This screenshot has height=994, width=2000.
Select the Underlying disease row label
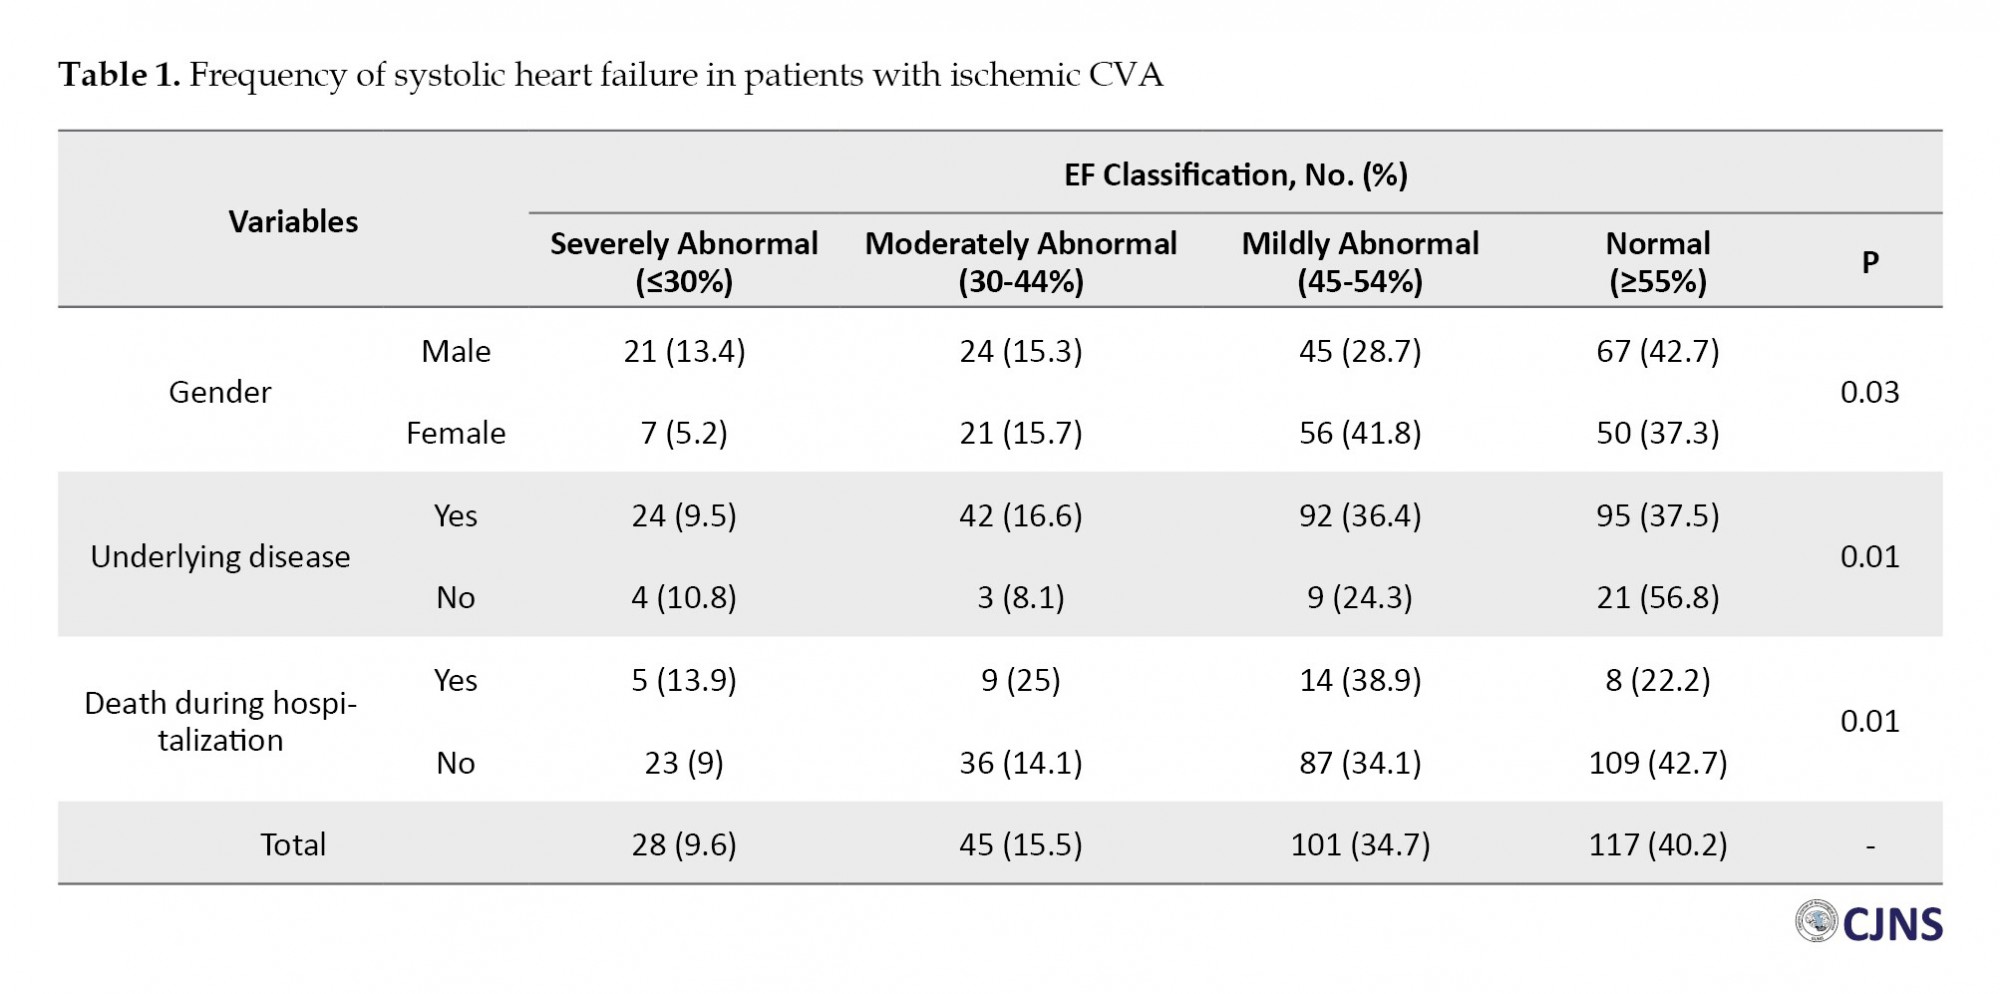tap(220, 557)
